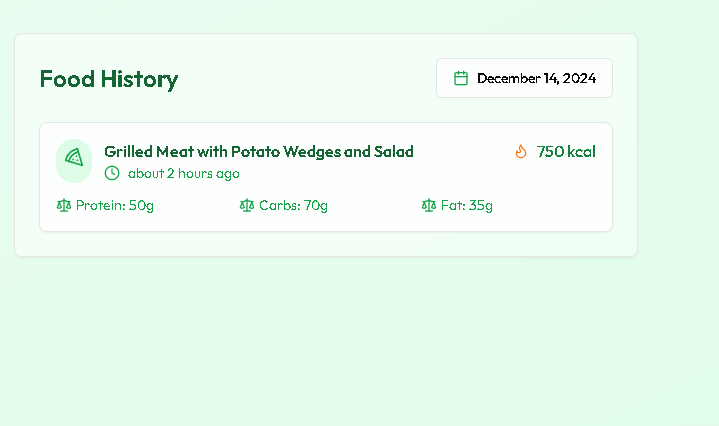Open the December 14, 2024 date picker
The image size is (719, 426).
pos(524,78)
